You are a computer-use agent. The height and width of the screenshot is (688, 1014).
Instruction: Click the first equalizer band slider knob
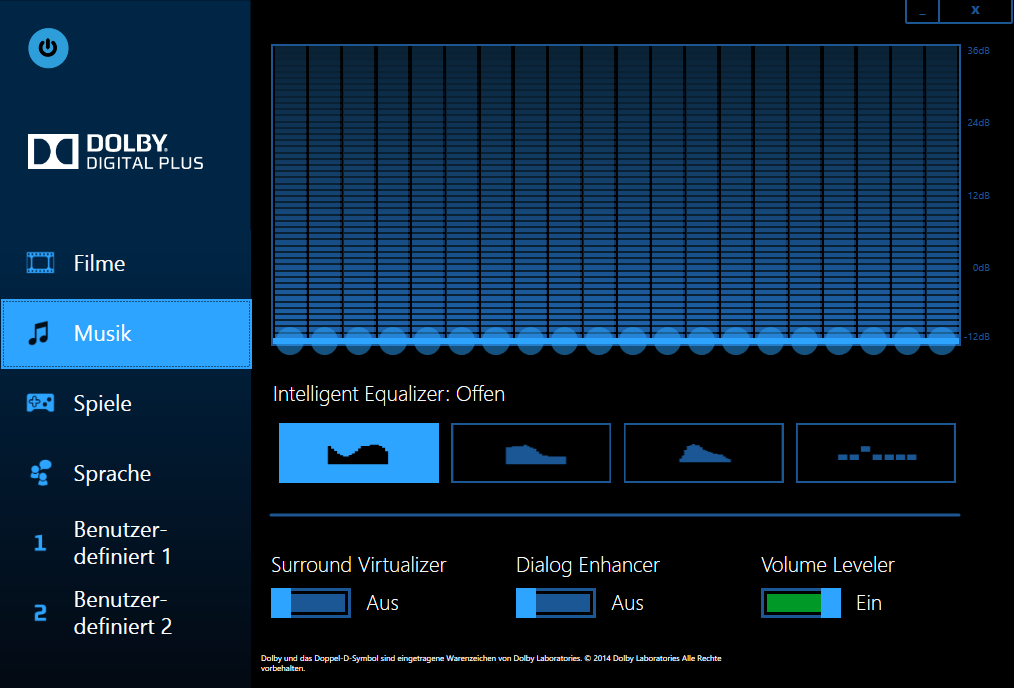290,341
